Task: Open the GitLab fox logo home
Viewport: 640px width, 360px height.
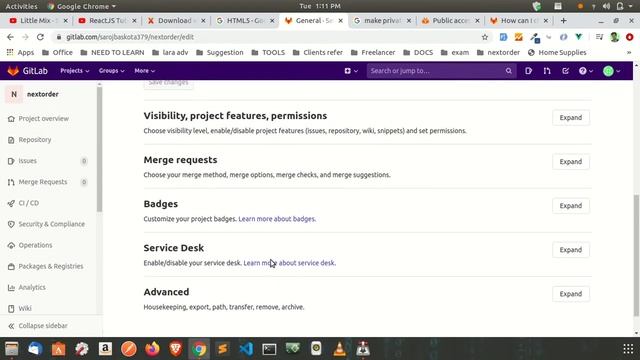Action: click(x=13, y=71)
